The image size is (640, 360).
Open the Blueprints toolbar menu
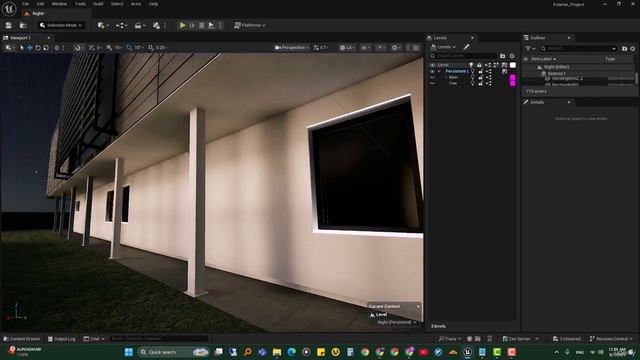pos(121,25)
